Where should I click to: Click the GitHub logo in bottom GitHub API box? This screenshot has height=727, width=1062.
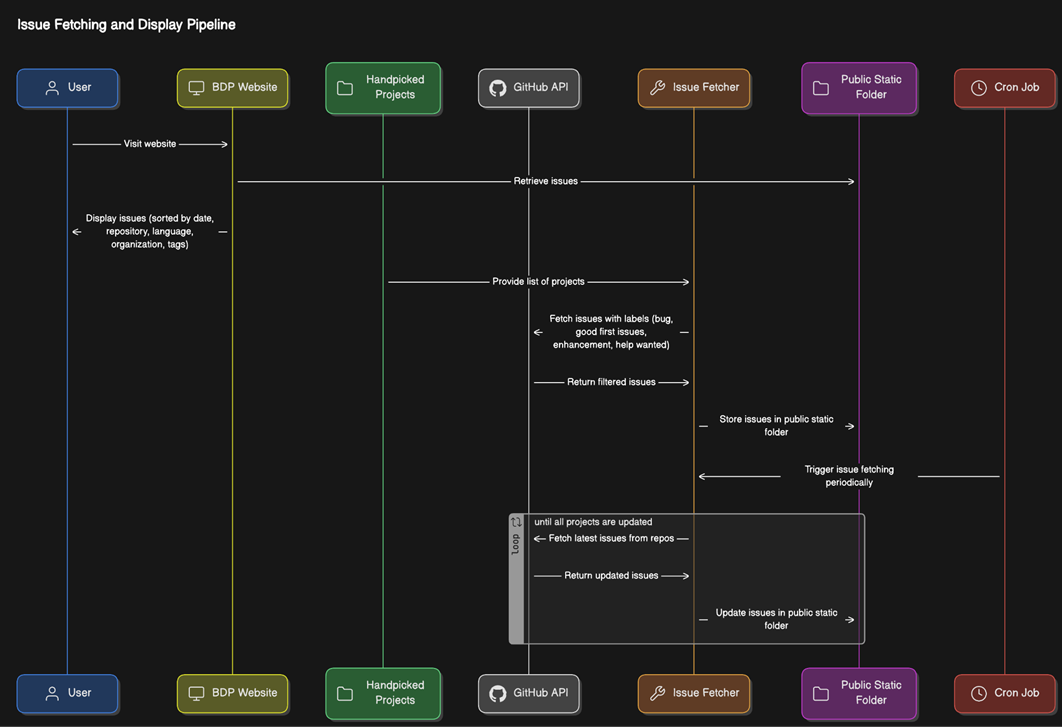click(497, 693)
